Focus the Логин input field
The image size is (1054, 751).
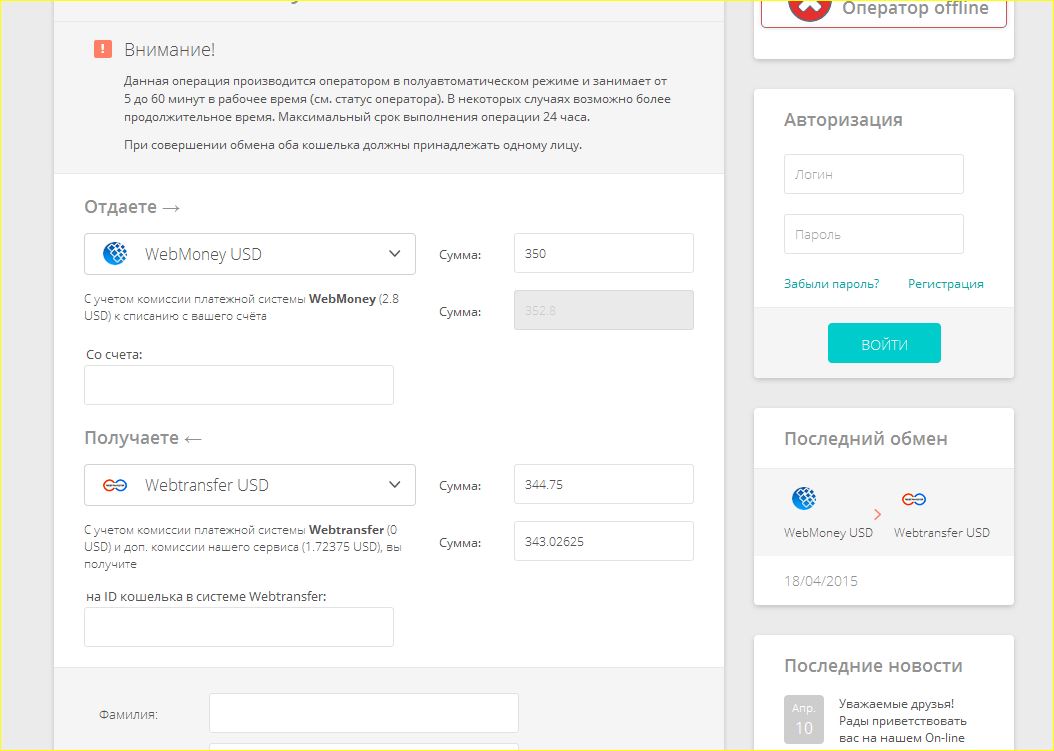coord(873,174)
